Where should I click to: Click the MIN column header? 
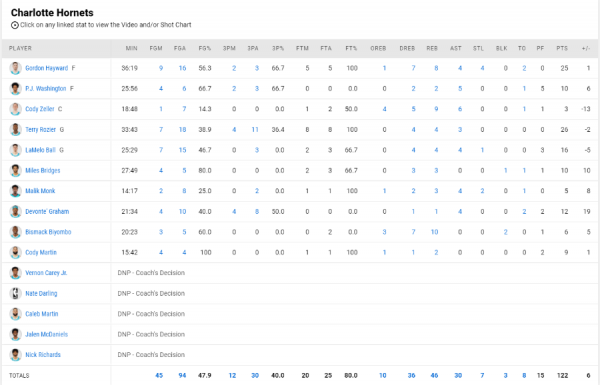132,49
